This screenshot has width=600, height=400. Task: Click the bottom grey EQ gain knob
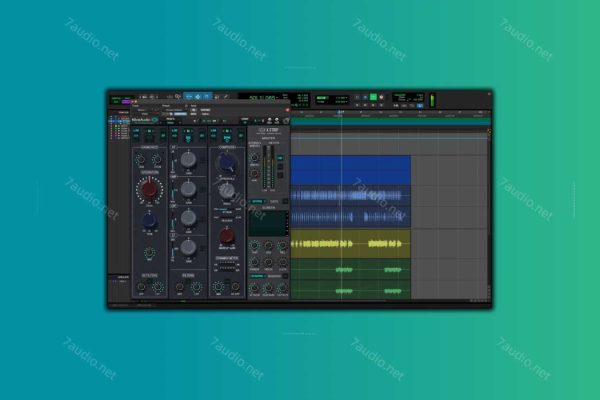click(188, 248)
